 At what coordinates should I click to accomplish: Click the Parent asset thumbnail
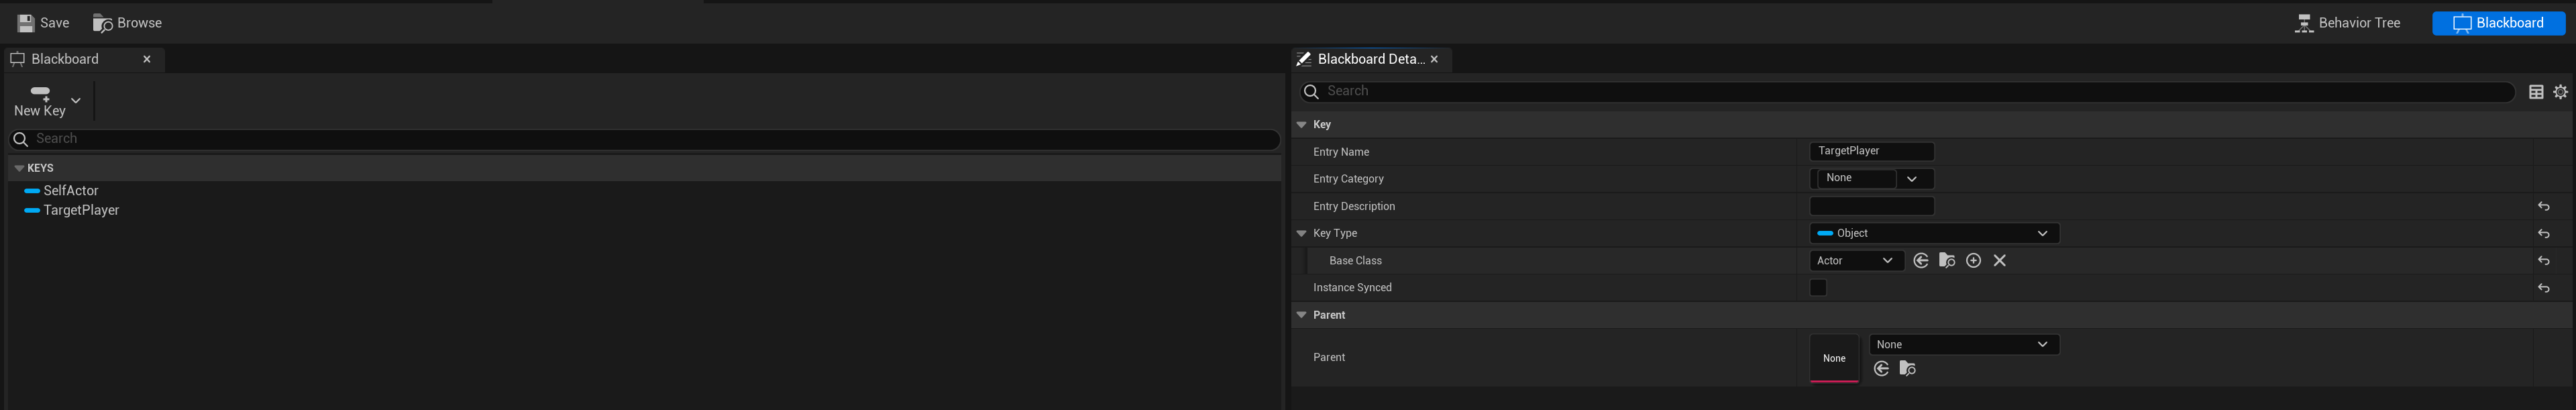pyautogui.click(x=1834, y=358)
